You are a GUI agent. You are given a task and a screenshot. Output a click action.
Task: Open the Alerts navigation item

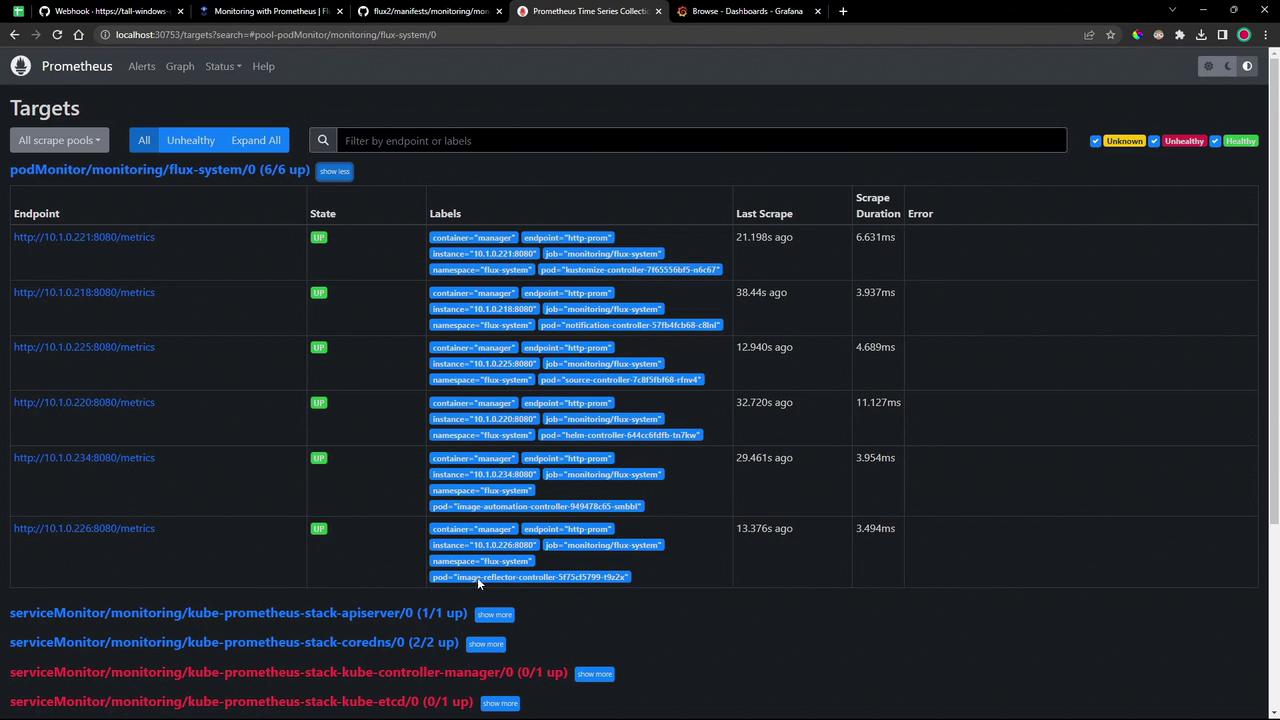(x=142, y=66)
